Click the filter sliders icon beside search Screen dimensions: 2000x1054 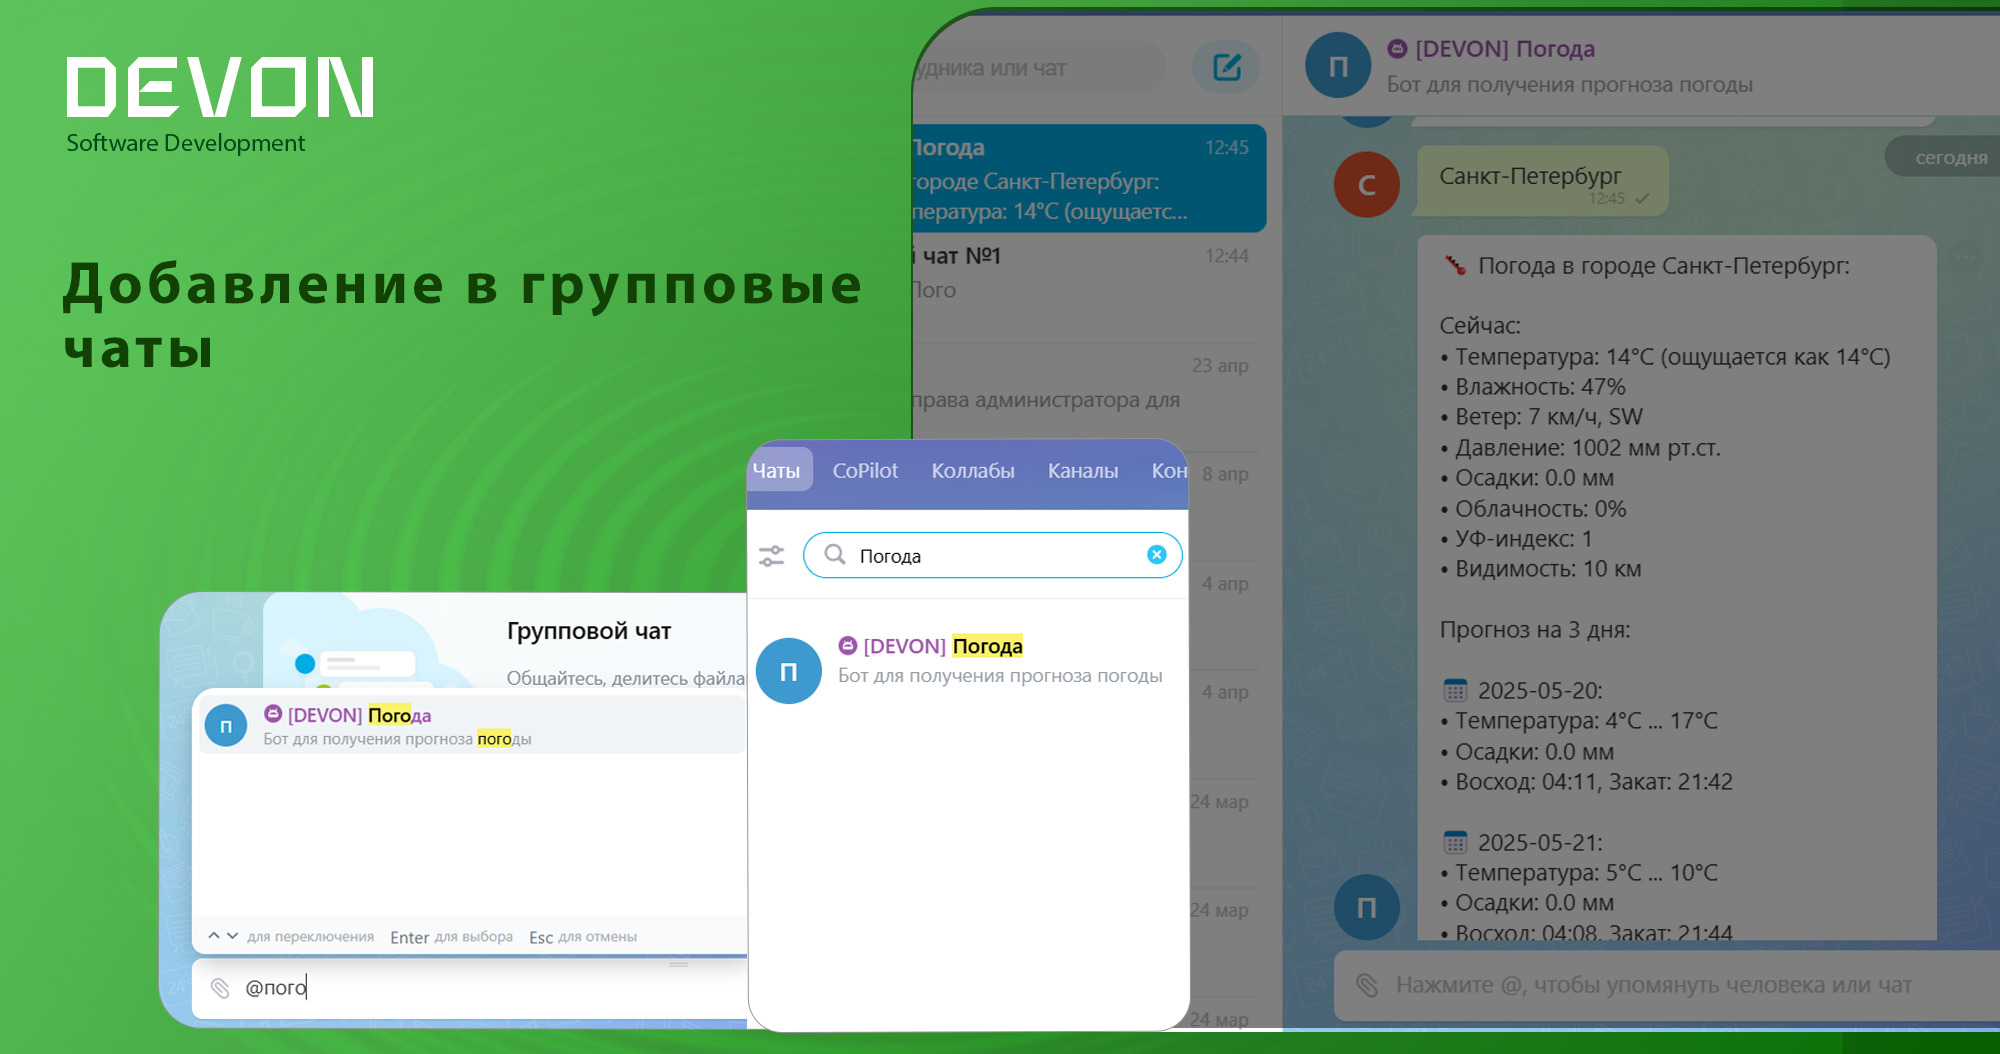(x=771, y=556)
